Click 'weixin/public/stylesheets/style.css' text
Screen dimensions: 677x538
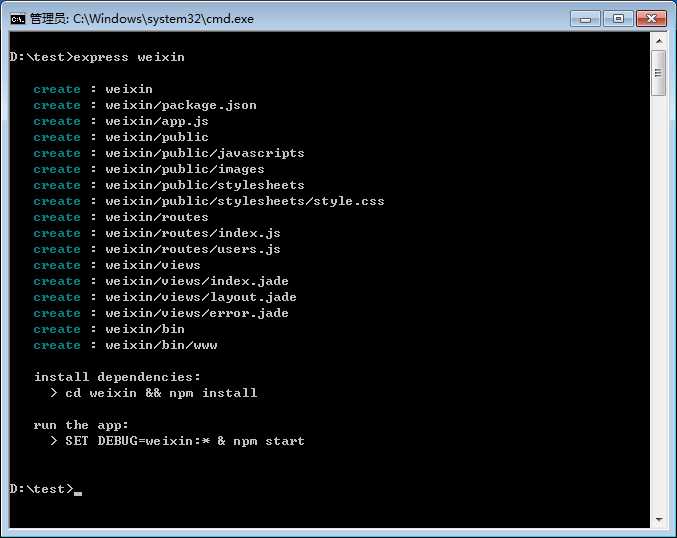click(x=245, y=201)
